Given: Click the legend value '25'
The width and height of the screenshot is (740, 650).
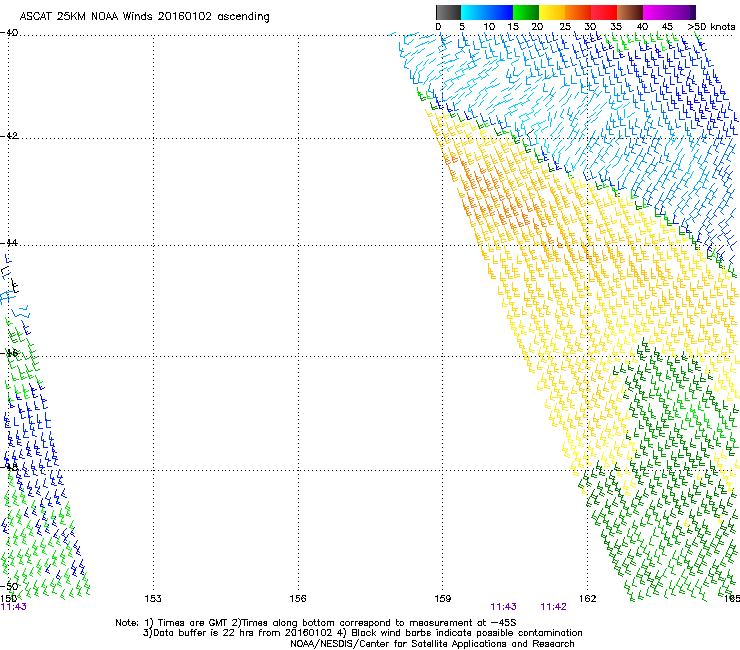Looking at the screenshot, I should (x=565, y=27).
